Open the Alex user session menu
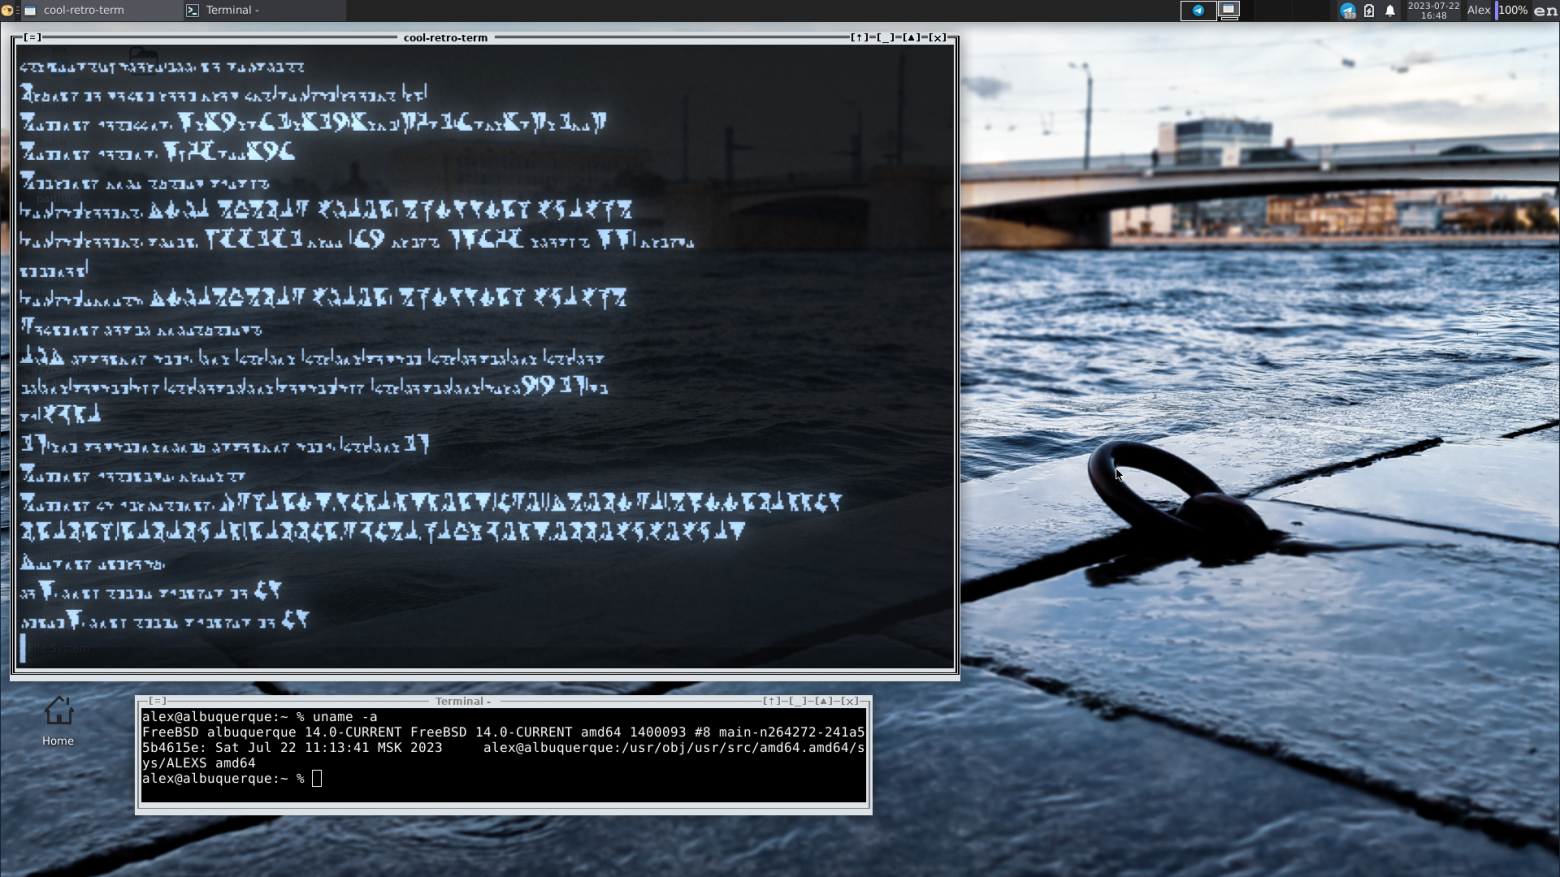This screenshot has width=1560, height=877. click(1478, 10)
